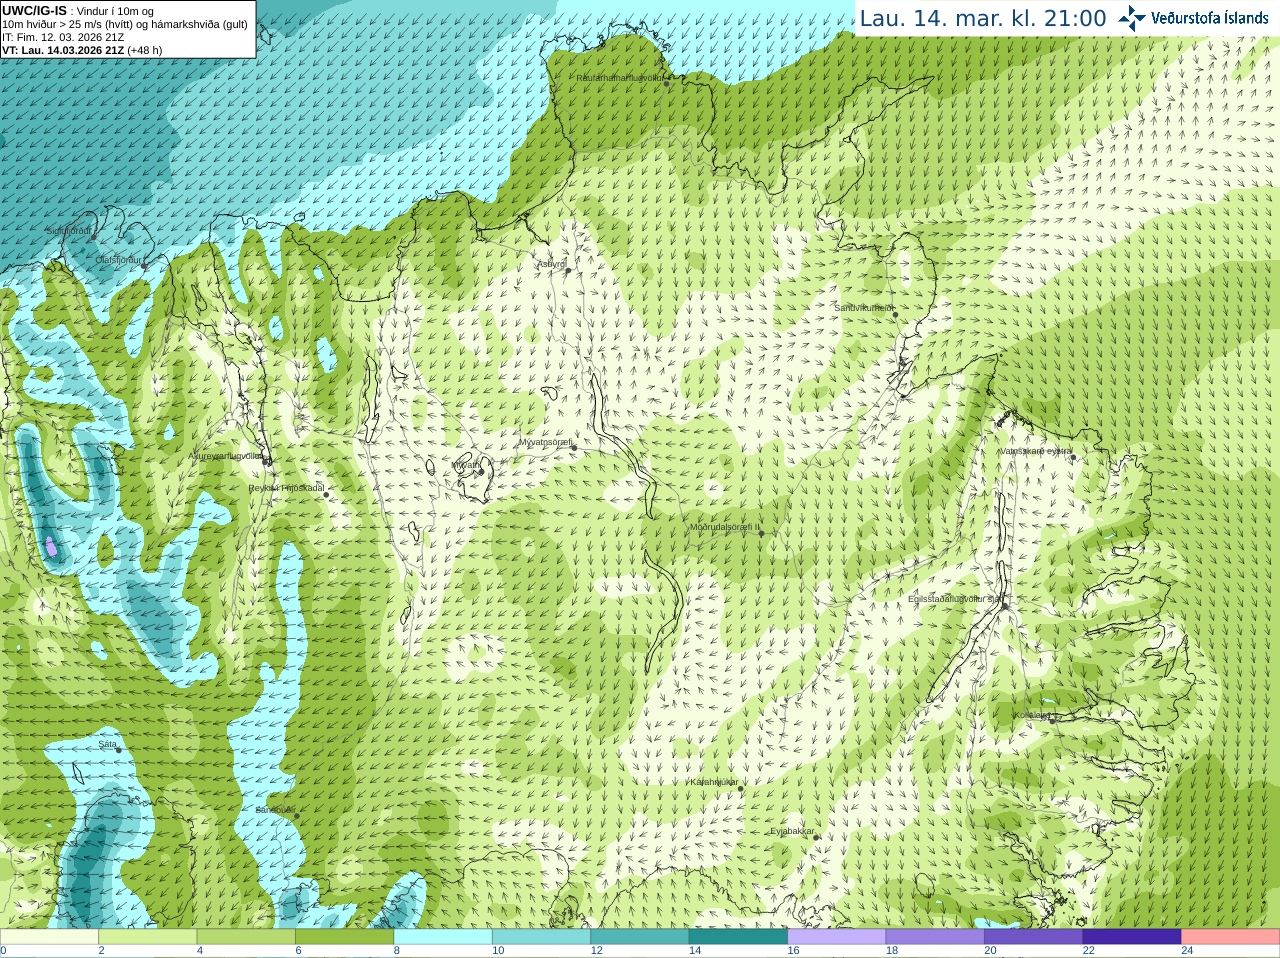The image size is (1280, 958).
Task: Select the Kárahnjúkar station label
Action: tap(714, 782)
